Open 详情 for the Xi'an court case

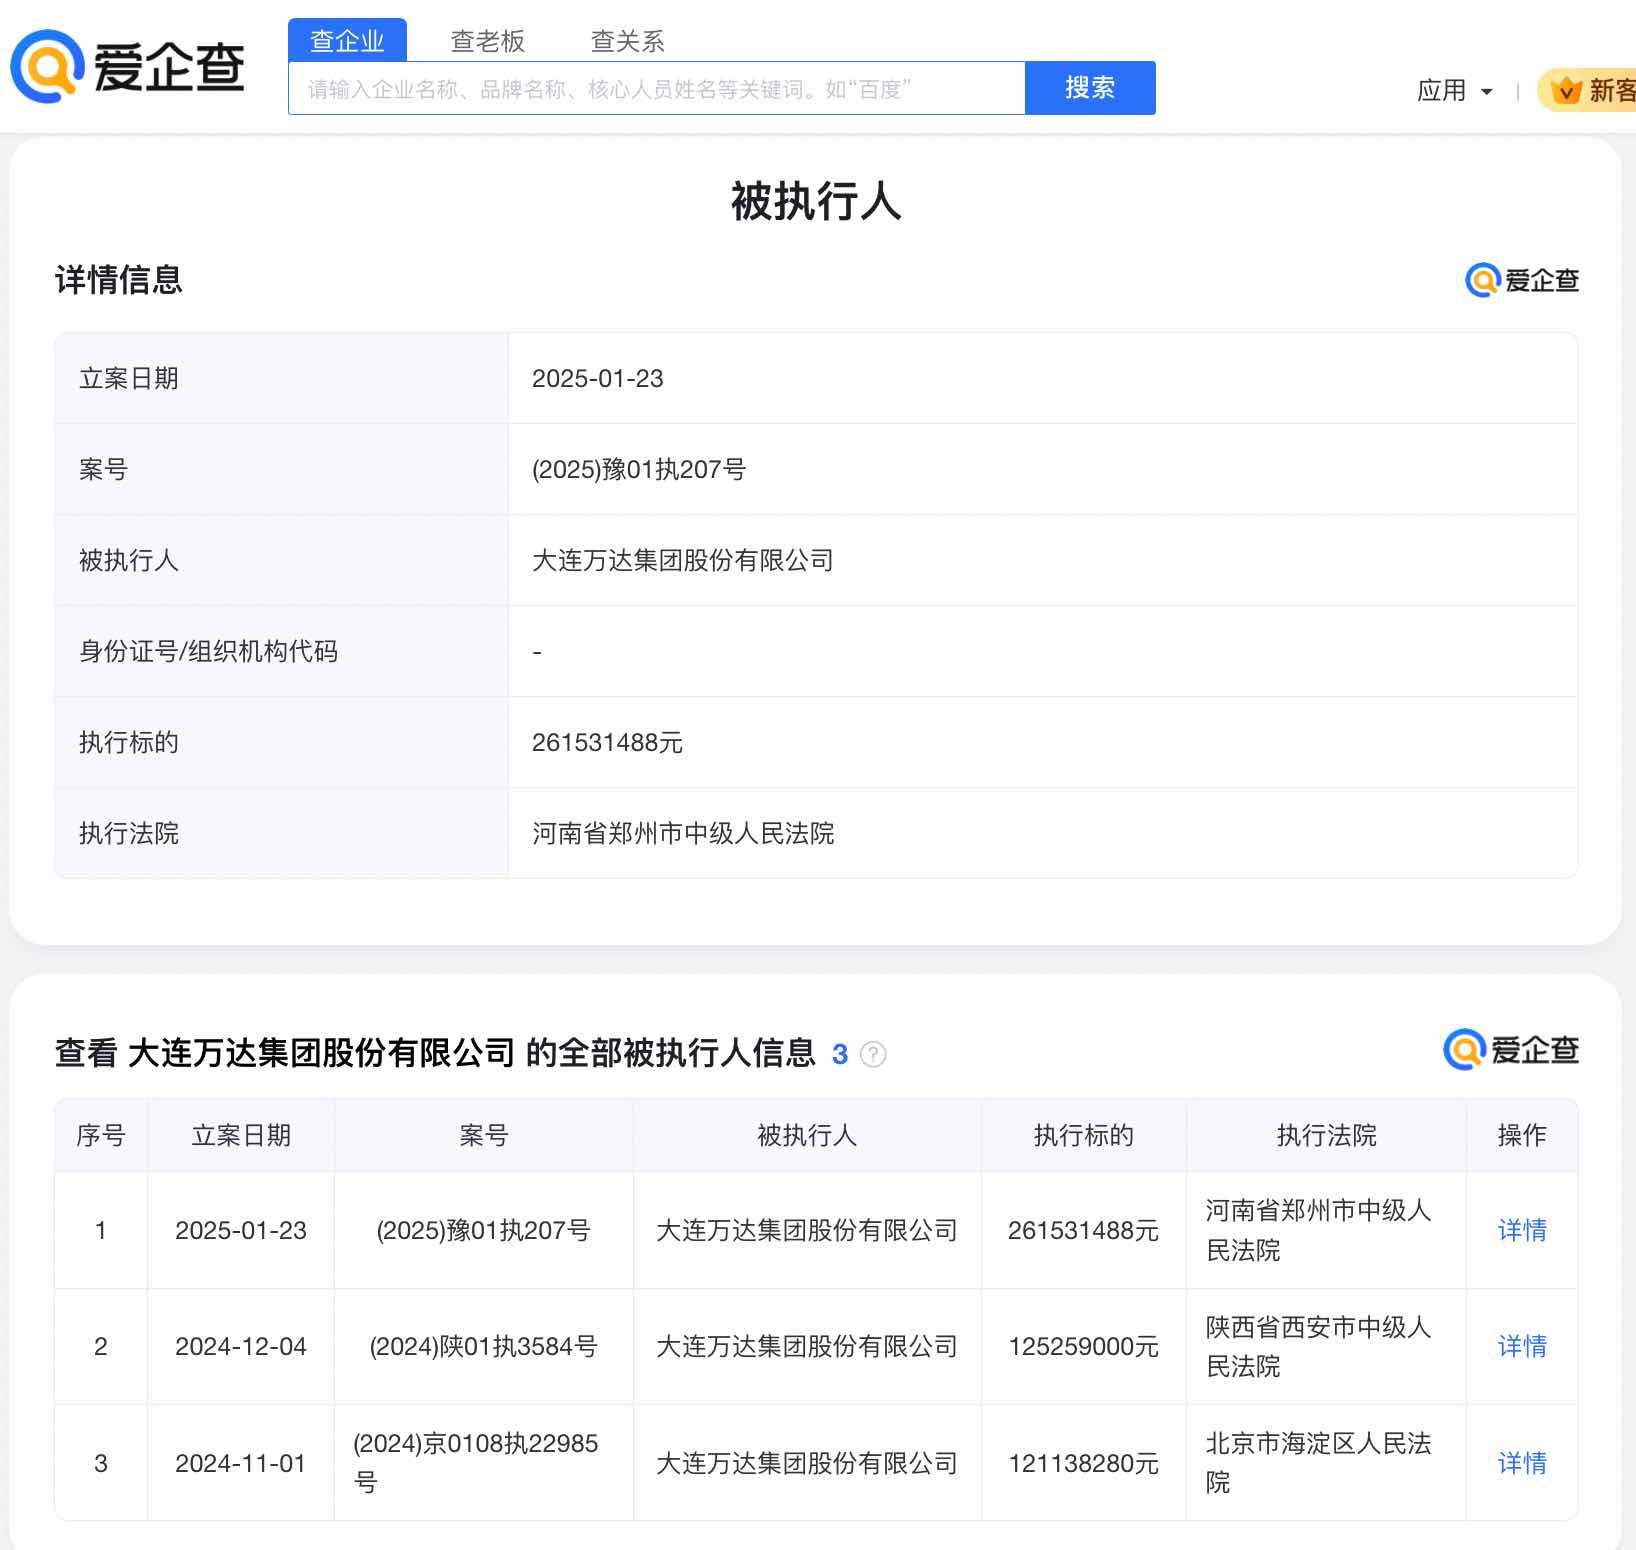tap(1522, 1347)
